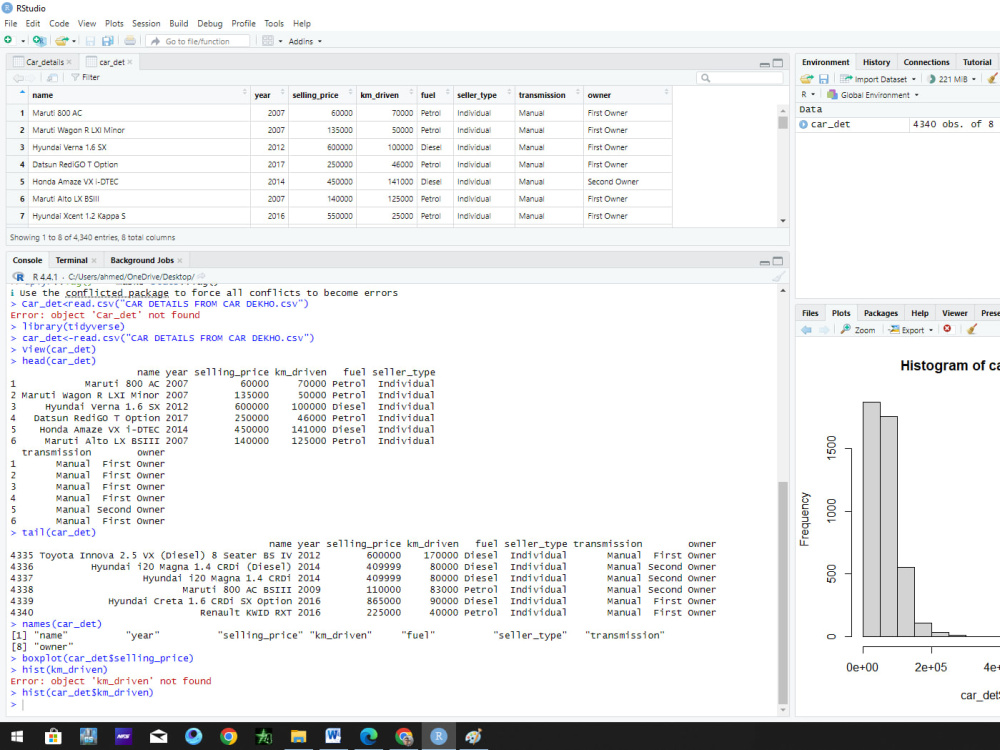Open the File menu
The width and height of the screenshot is (1000, 750).
(11, 24)
